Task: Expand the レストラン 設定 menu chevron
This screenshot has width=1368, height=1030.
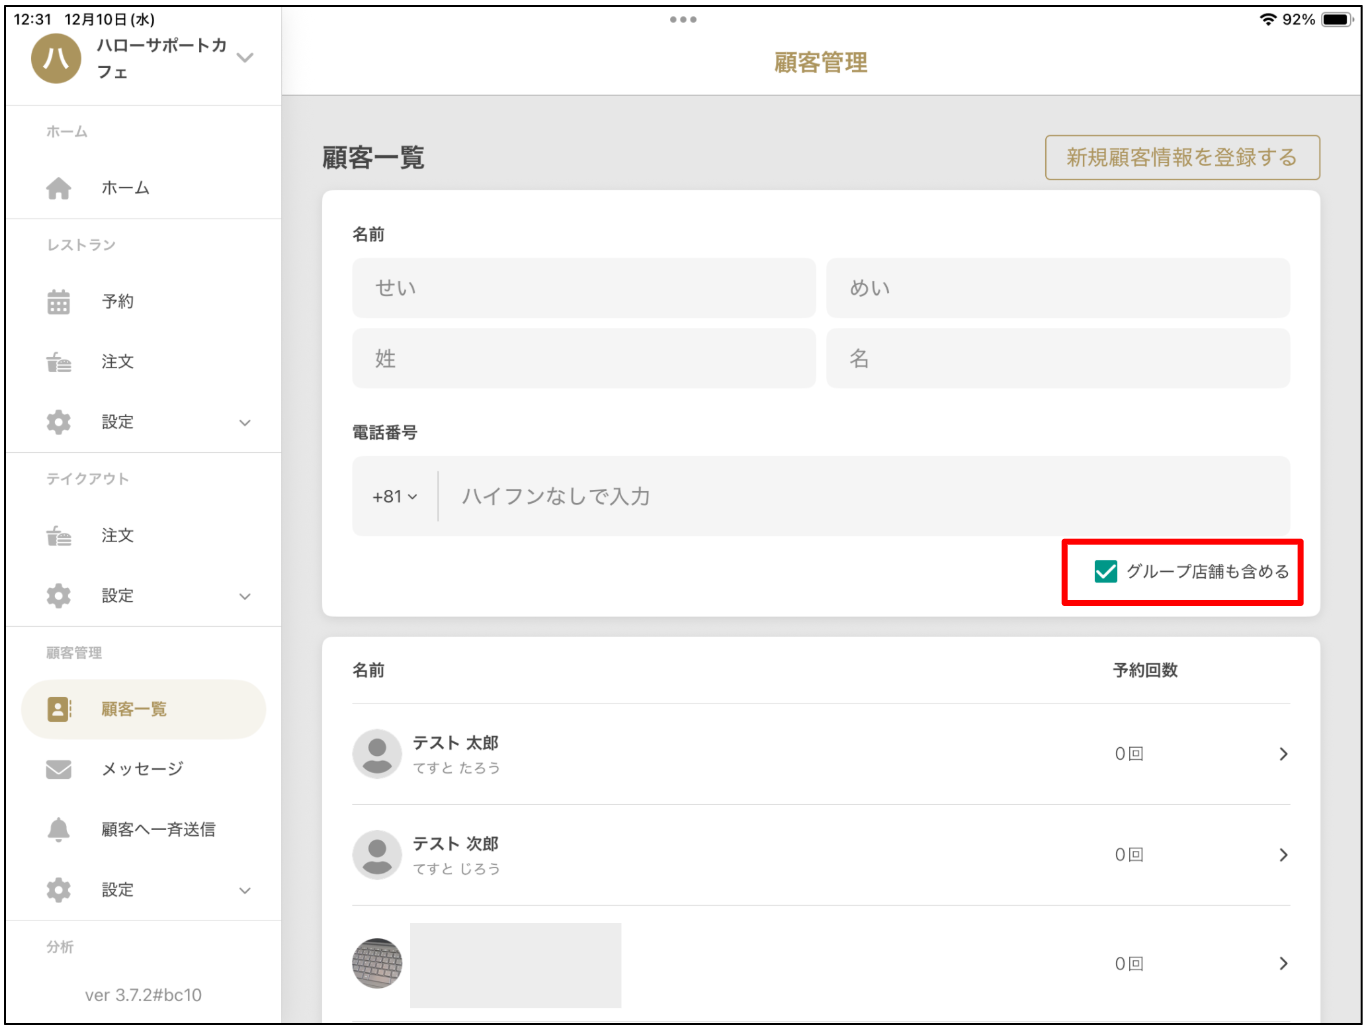Action: click(x=245, y=421)
